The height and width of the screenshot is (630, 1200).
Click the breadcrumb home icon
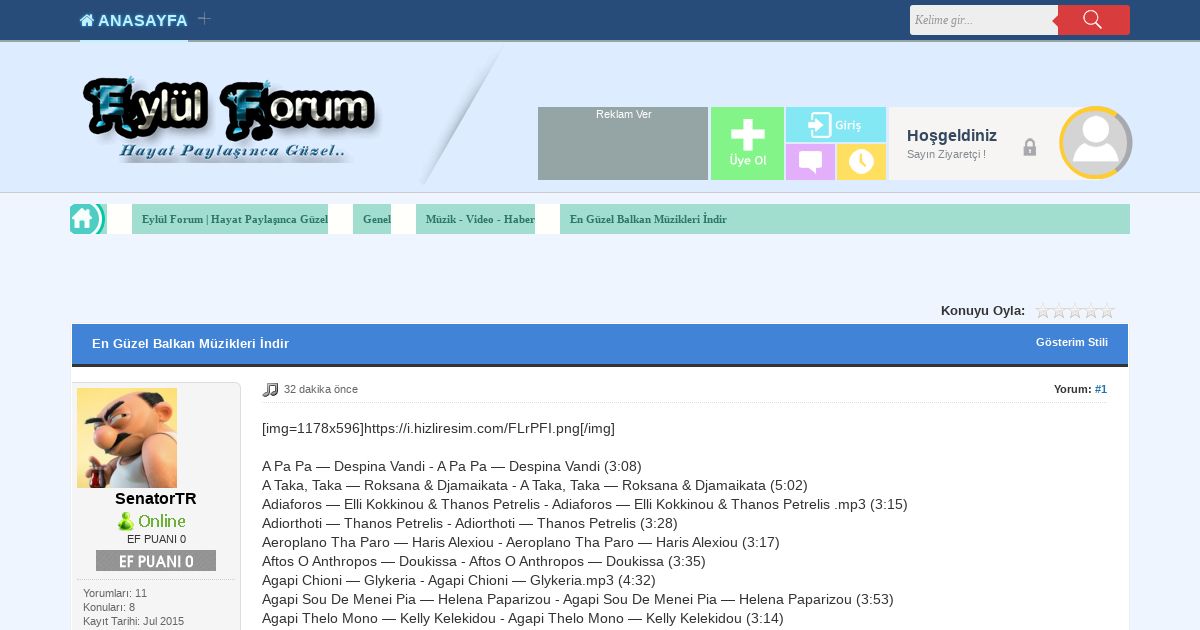click(x=83, y=219)
